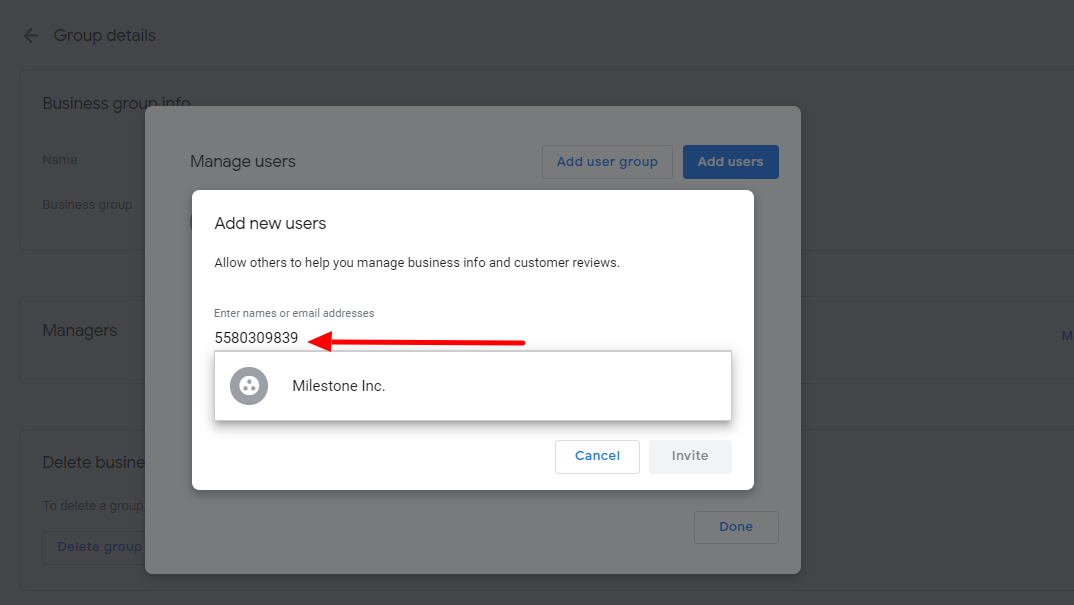Go back using the Group details arrow
Screen dimensions: 1074x605
click(31, 36)
